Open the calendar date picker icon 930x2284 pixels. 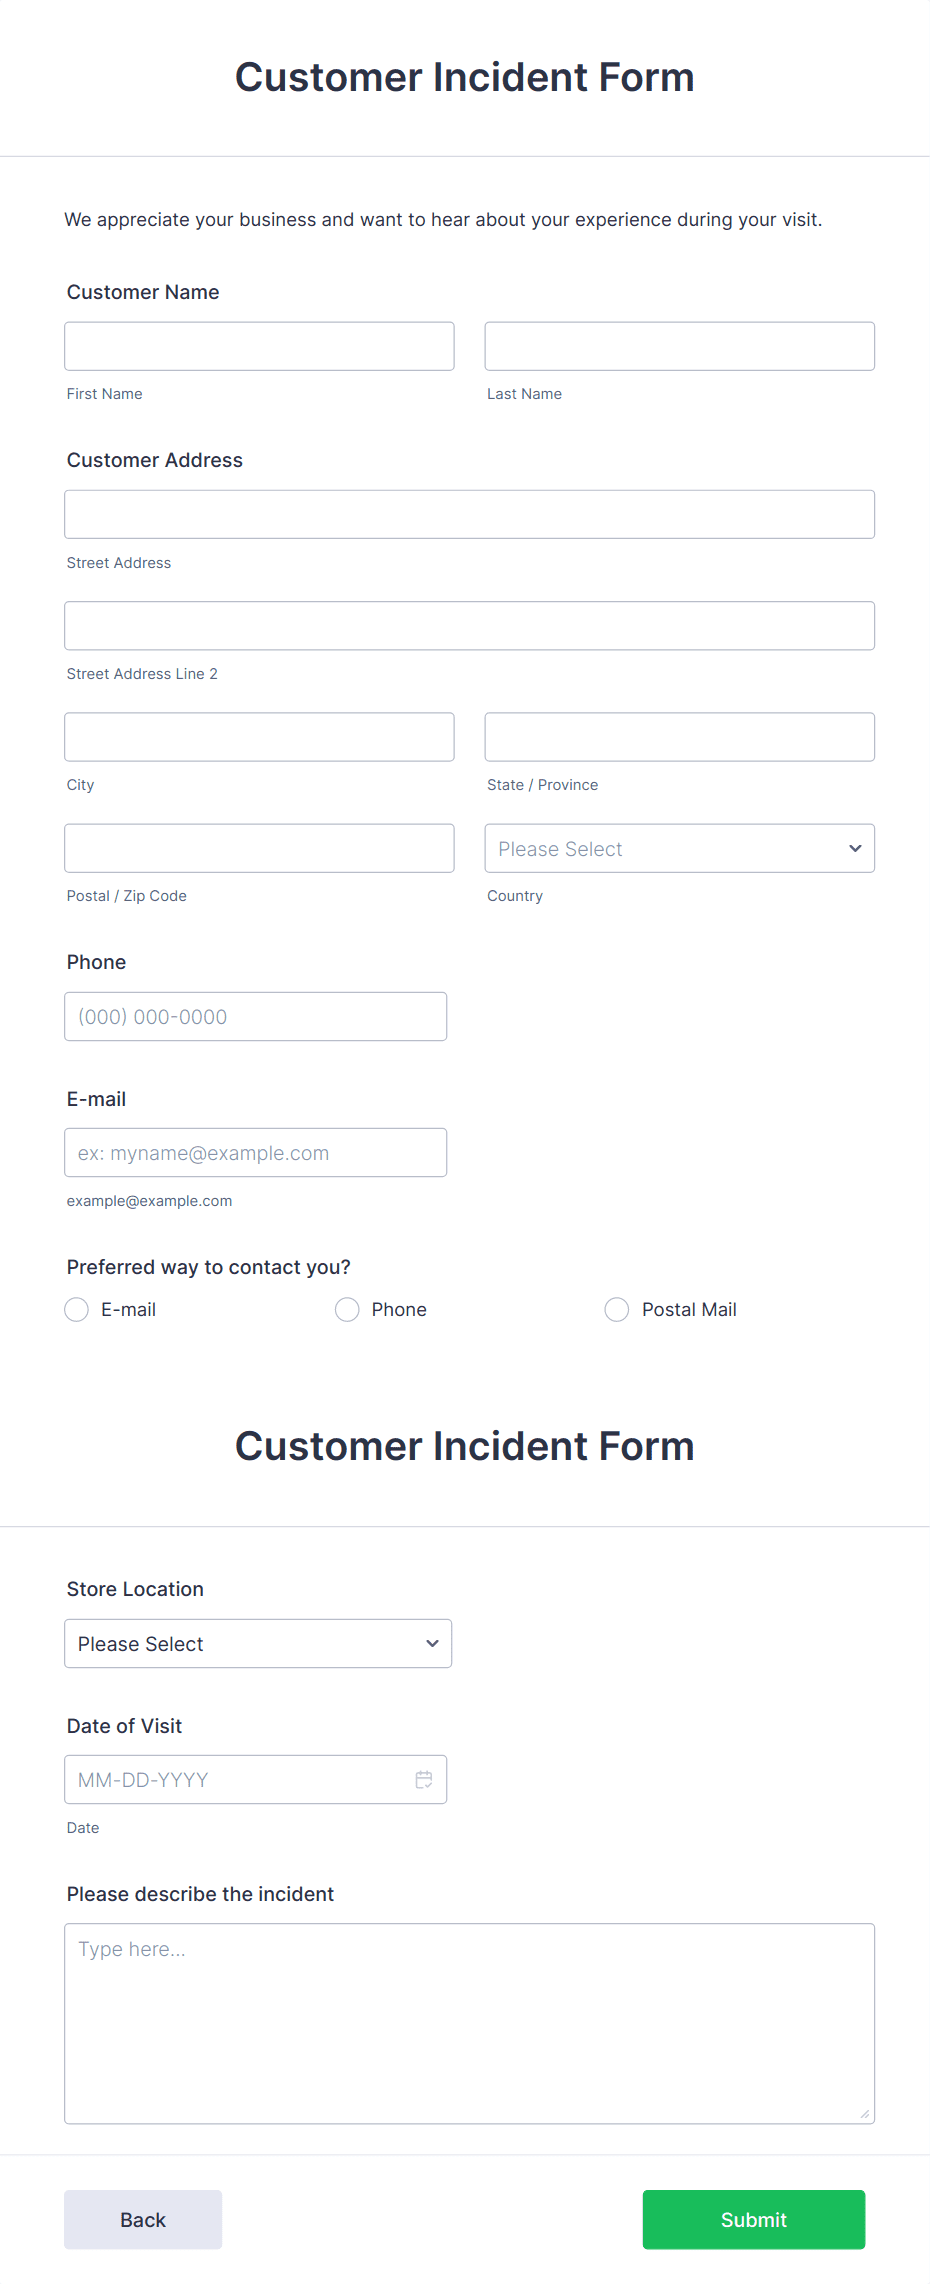point(424,1780)
